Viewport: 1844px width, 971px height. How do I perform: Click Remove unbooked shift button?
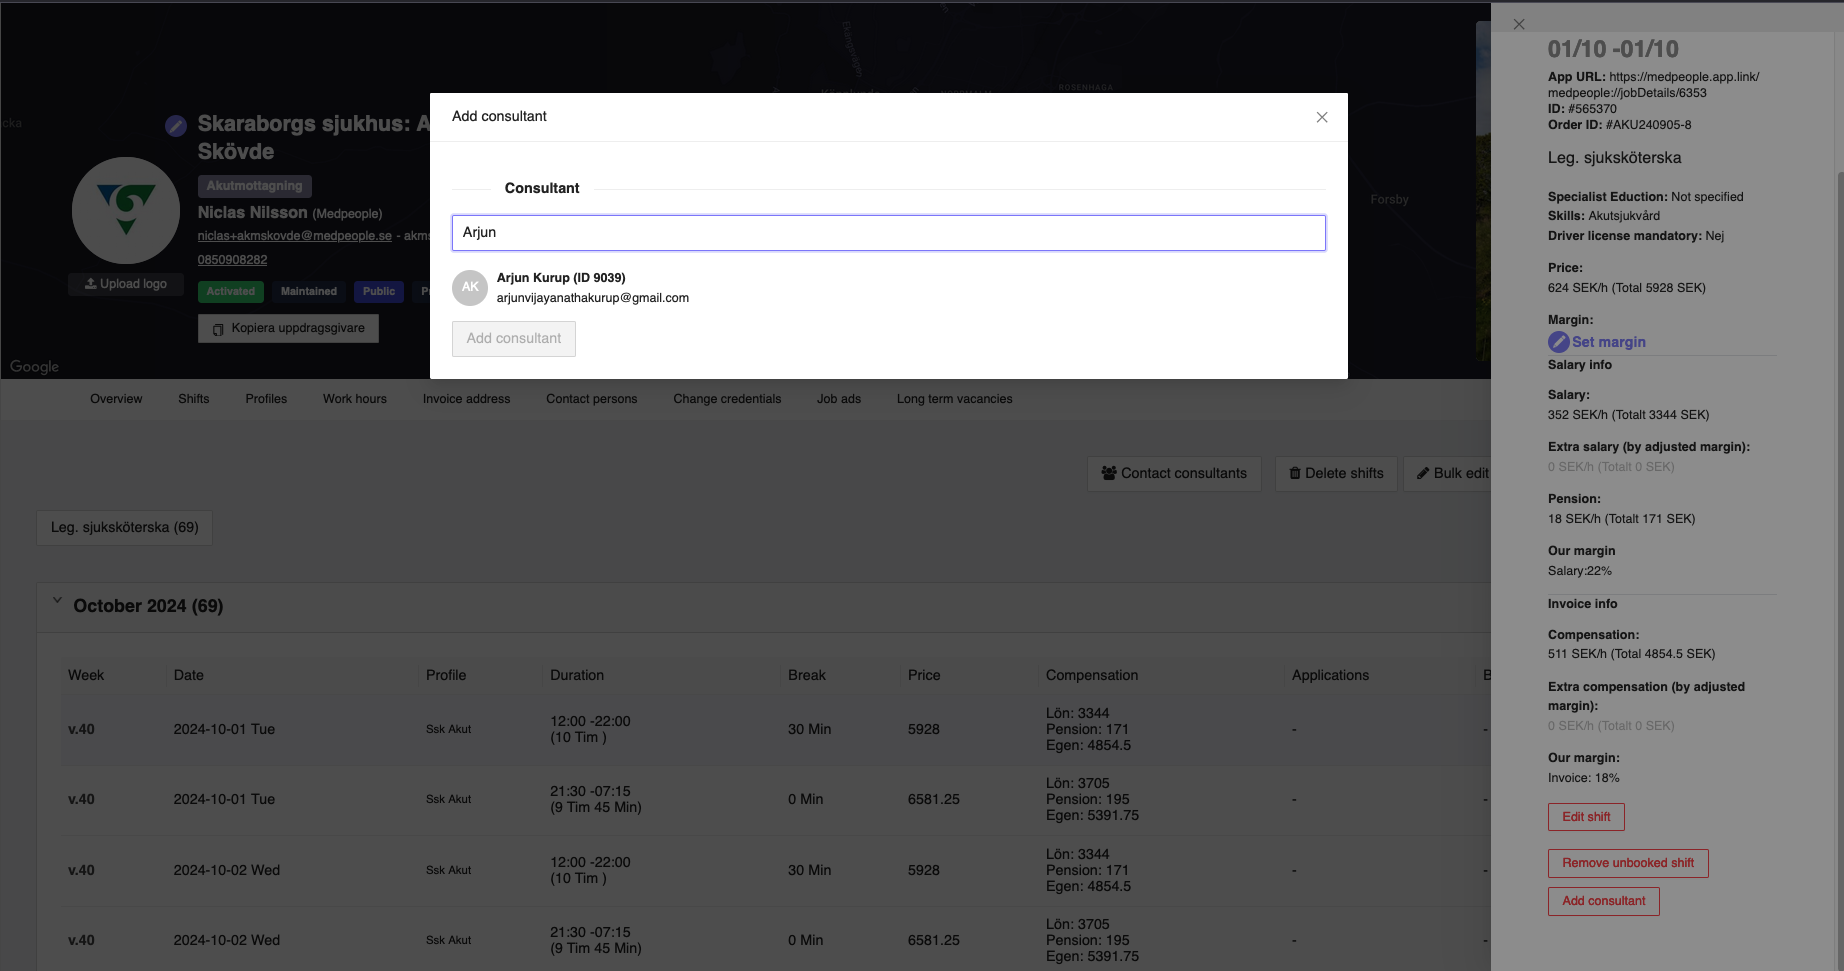[x=1627, y=863]
